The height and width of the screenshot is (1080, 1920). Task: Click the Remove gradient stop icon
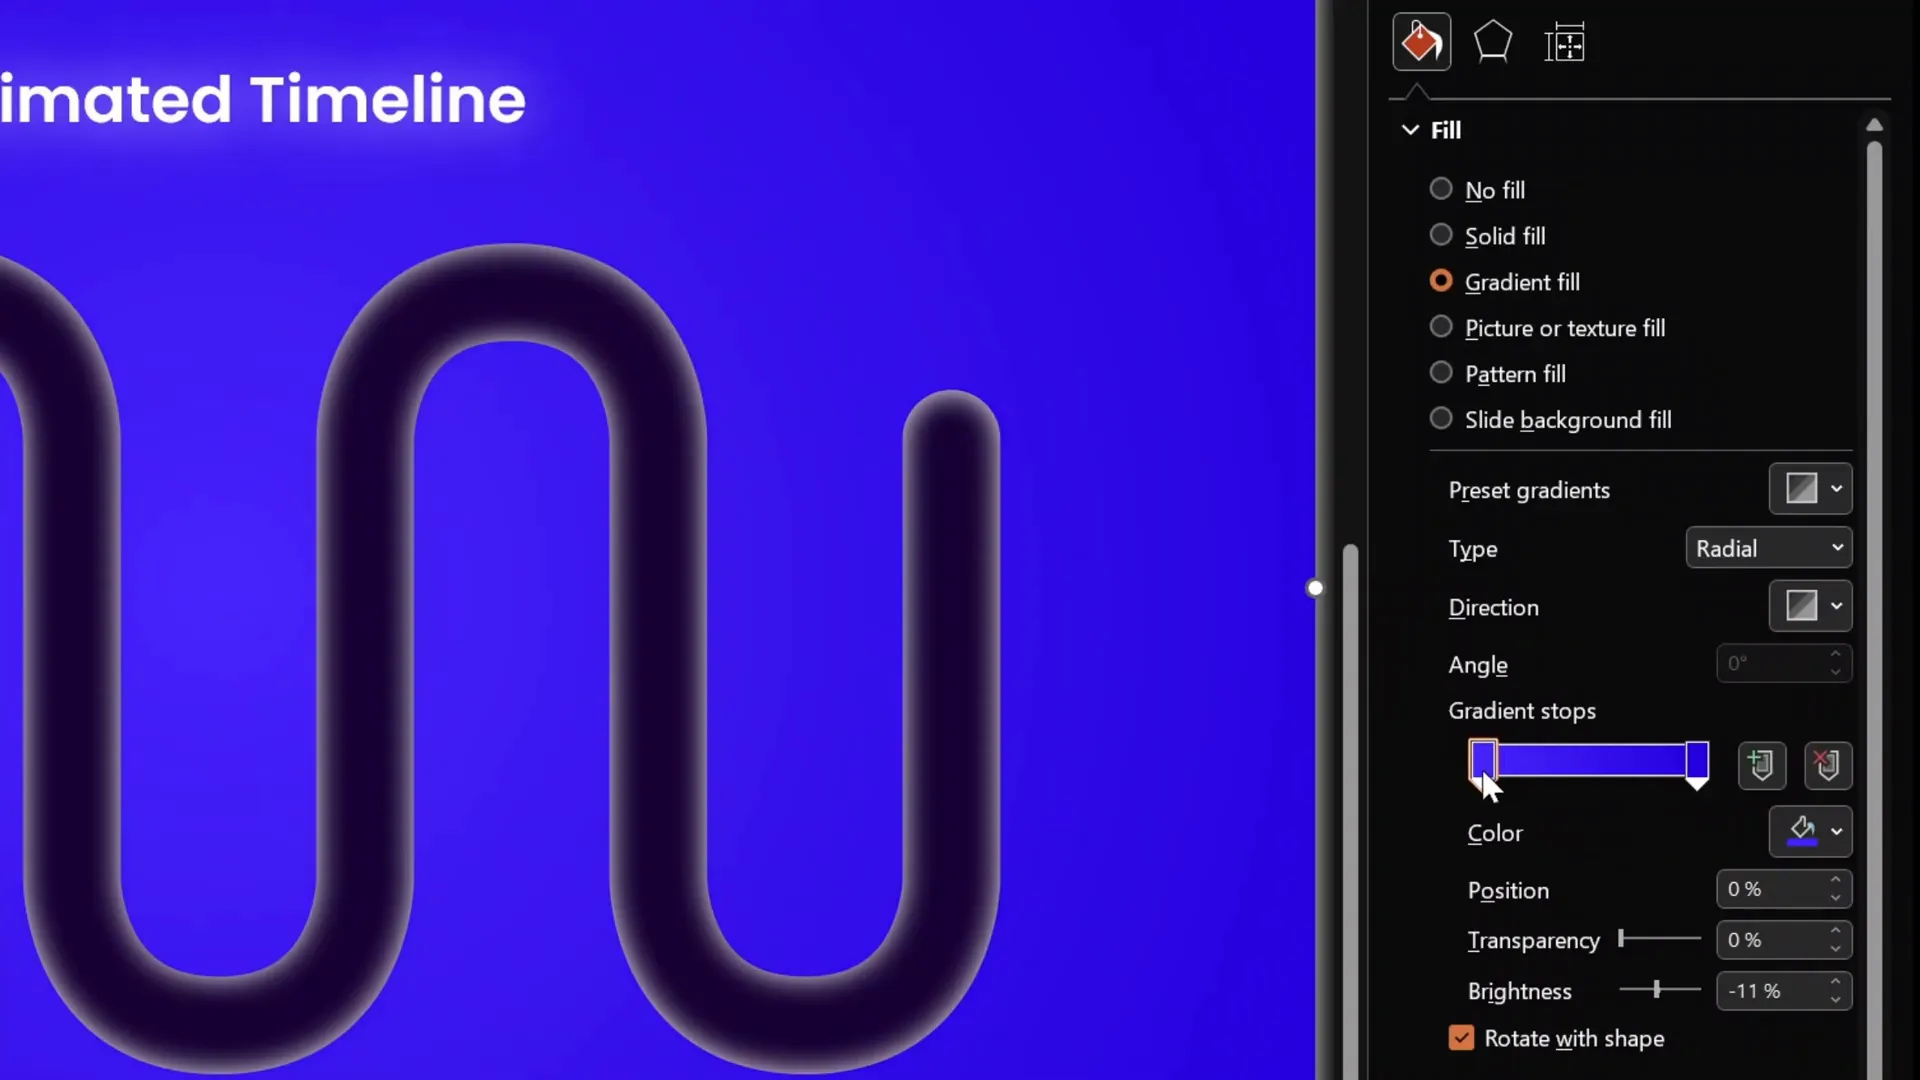tap(1828, 766)
